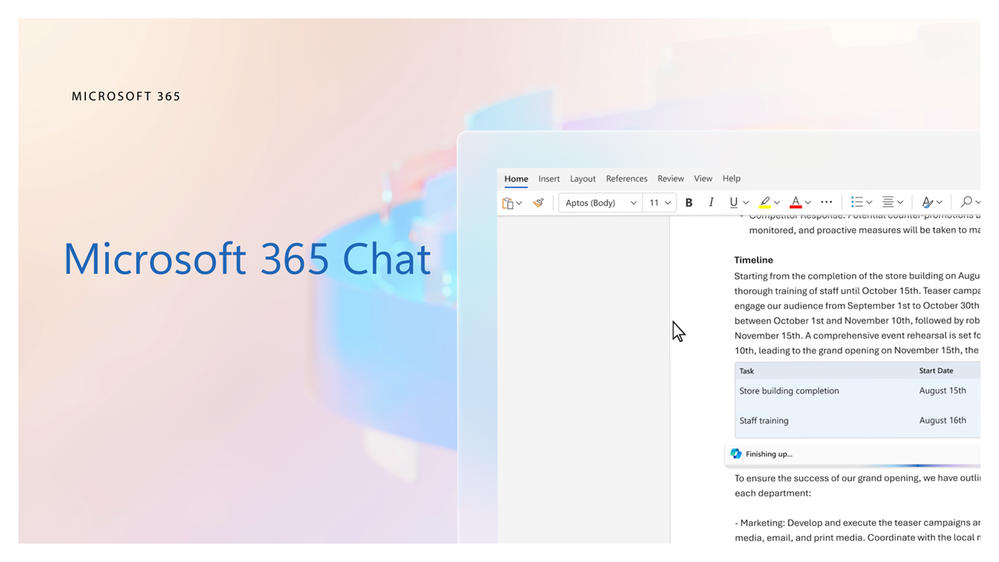Toggle underline formatting

click(x=733, y=203)
